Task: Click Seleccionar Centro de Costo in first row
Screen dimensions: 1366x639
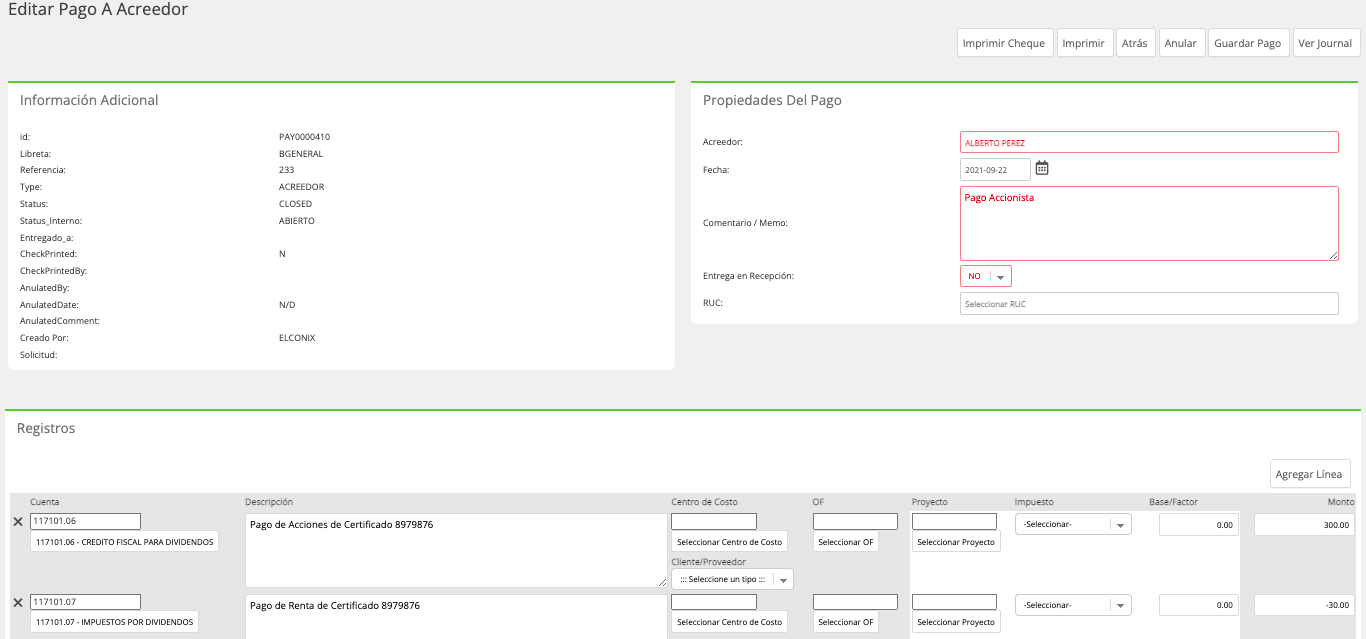Action: coord(729,541)
